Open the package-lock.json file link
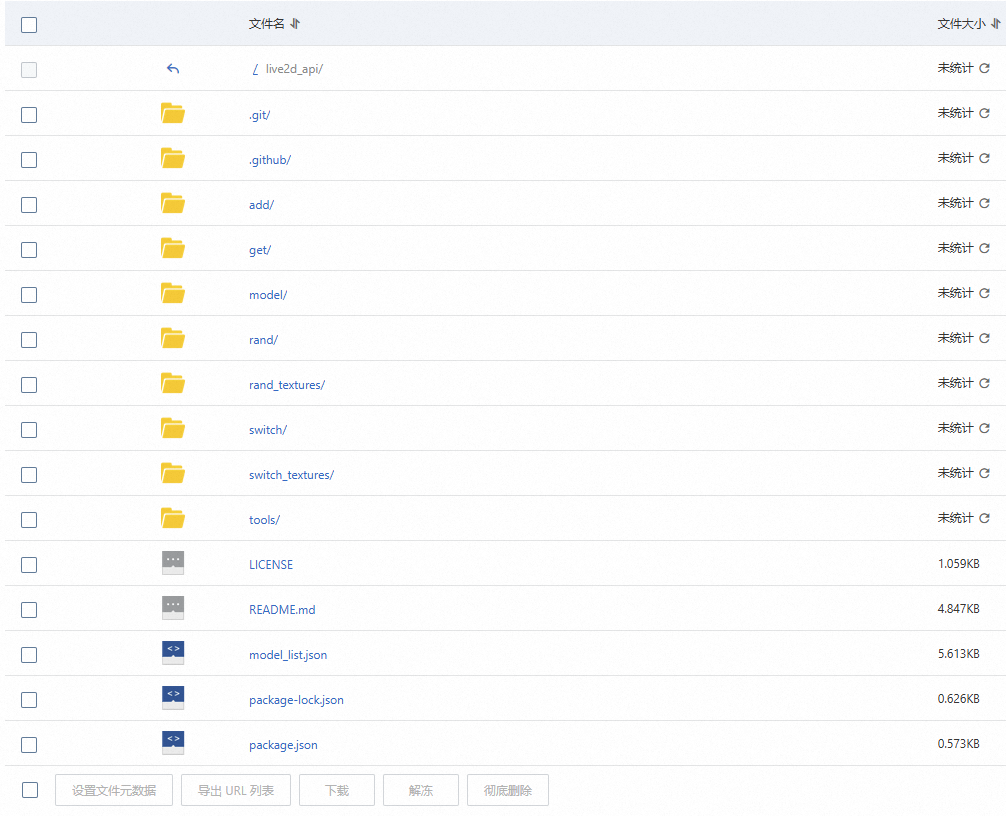This screenshot has width=1006, height=816. pyautogui.click(x=296, y=700)
